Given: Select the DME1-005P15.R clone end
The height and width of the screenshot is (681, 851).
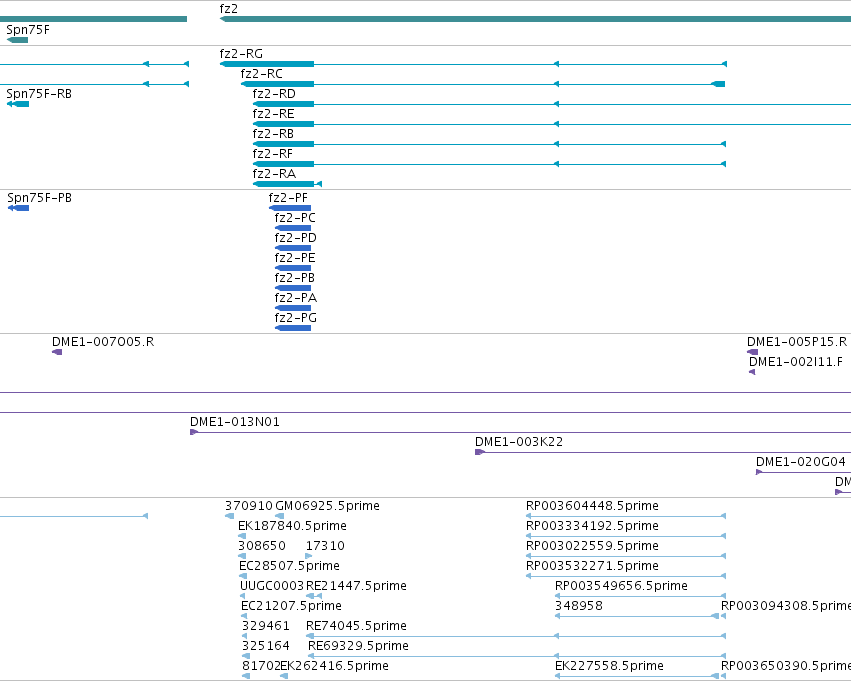Looking at the screenshot, I should [752, 352].
